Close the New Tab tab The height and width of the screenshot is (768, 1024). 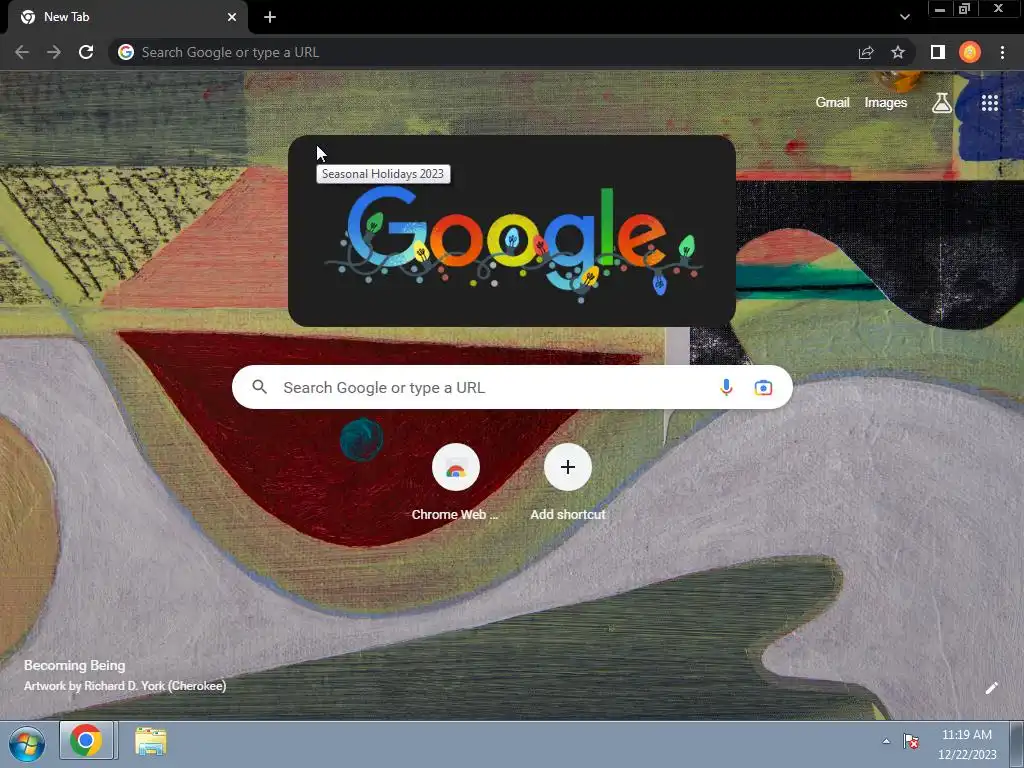[x=232, y=17]
